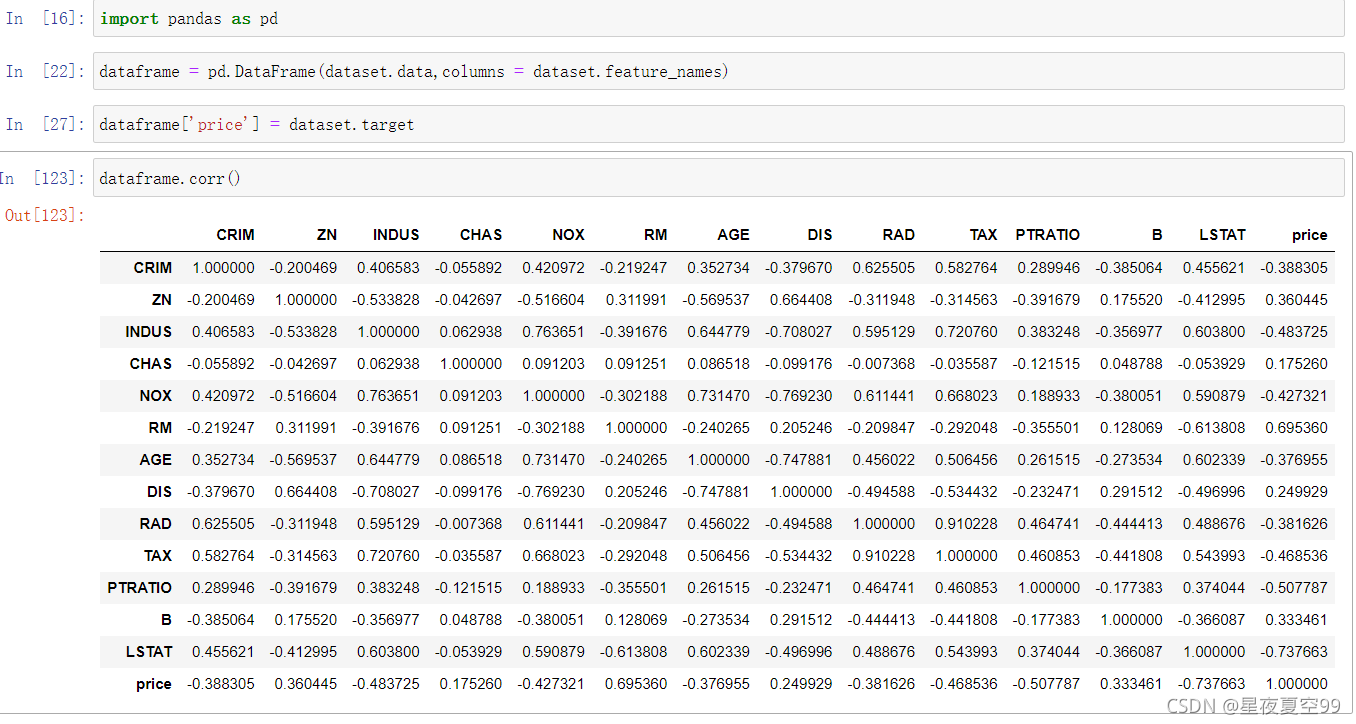Click the -0.613808 value in RM row
Viewport: 1356px width, 724px height.
click(1212, 428)
